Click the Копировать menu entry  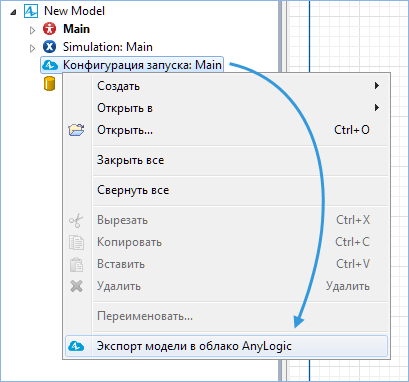[226, 242]
